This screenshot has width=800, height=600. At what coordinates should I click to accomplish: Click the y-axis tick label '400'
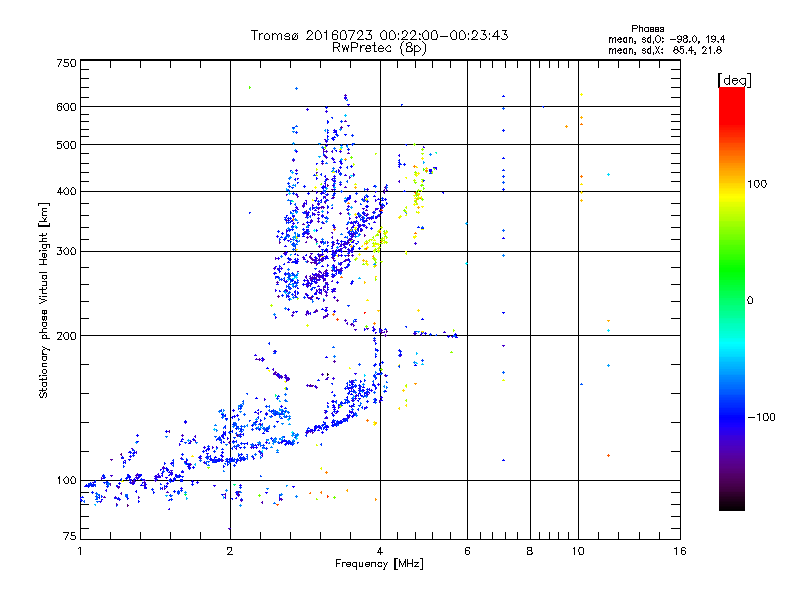tap(66, 192)
